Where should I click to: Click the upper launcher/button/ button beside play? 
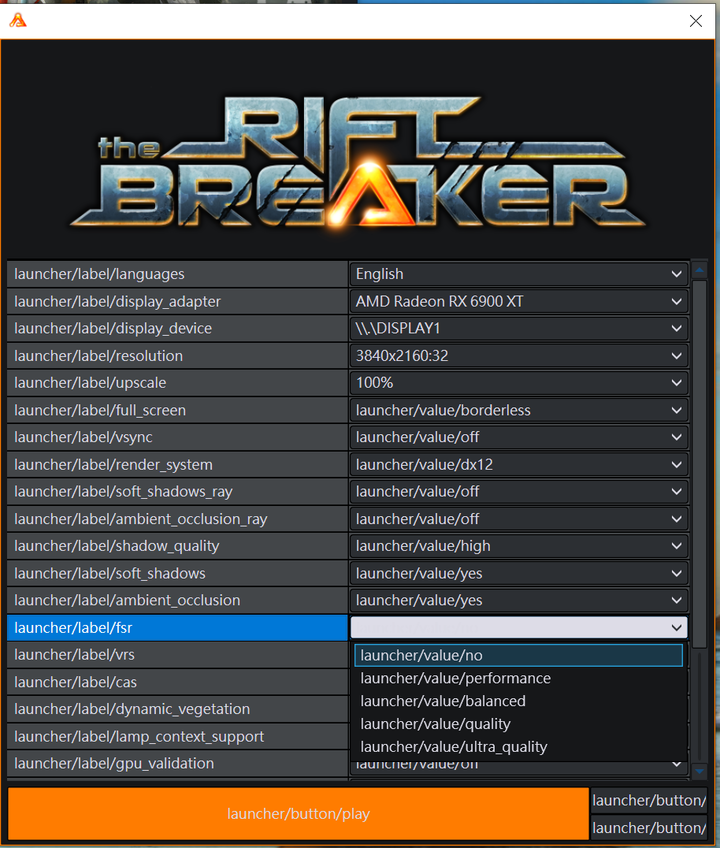click(x=649, y=800)
